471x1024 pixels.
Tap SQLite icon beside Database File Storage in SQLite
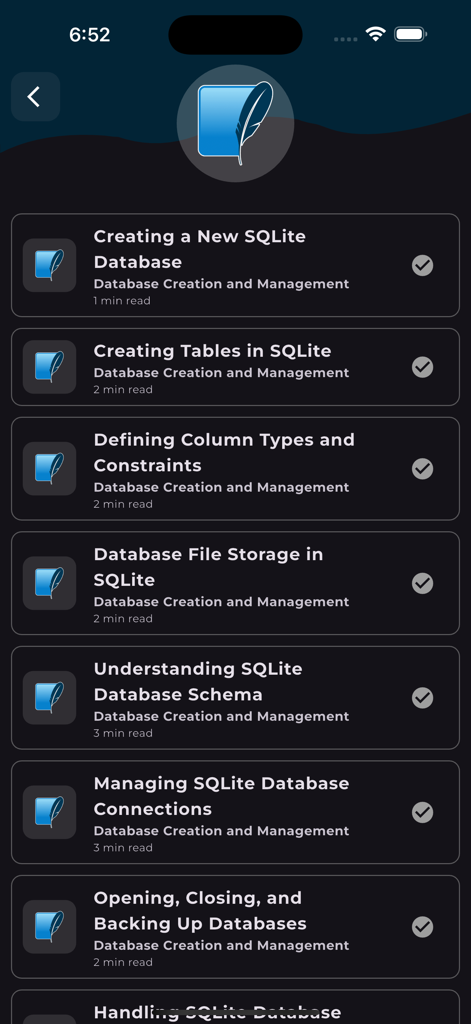coord(50,583)
